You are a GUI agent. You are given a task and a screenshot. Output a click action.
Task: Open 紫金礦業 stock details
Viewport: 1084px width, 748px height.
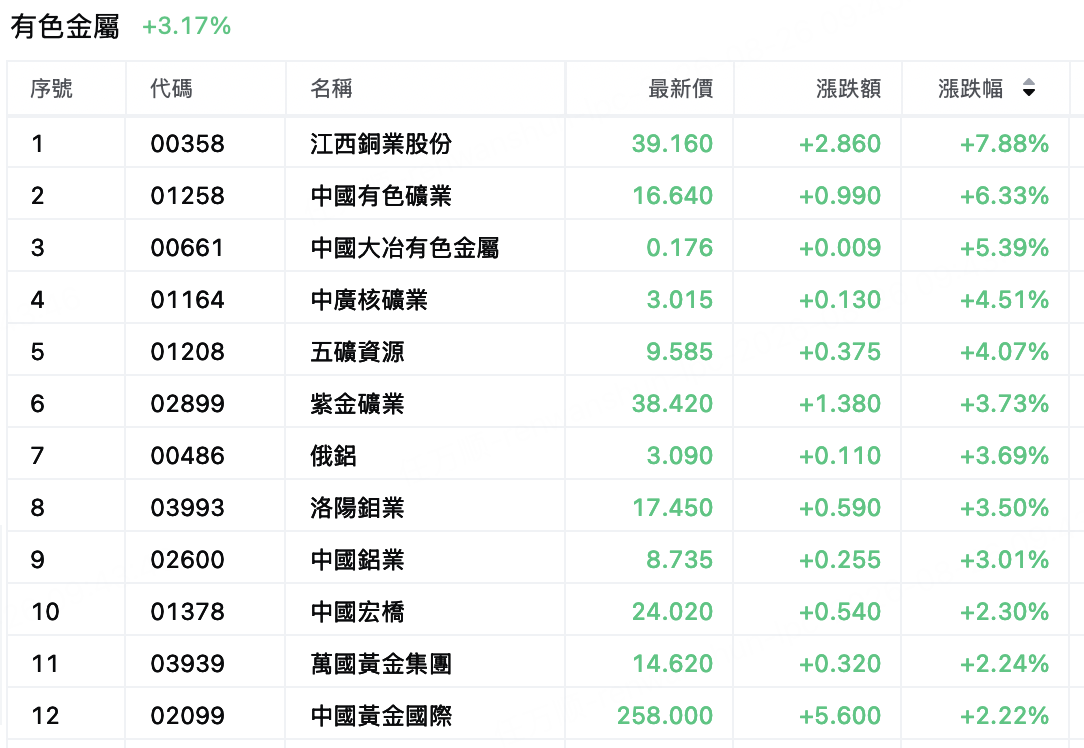click(357, 404)
